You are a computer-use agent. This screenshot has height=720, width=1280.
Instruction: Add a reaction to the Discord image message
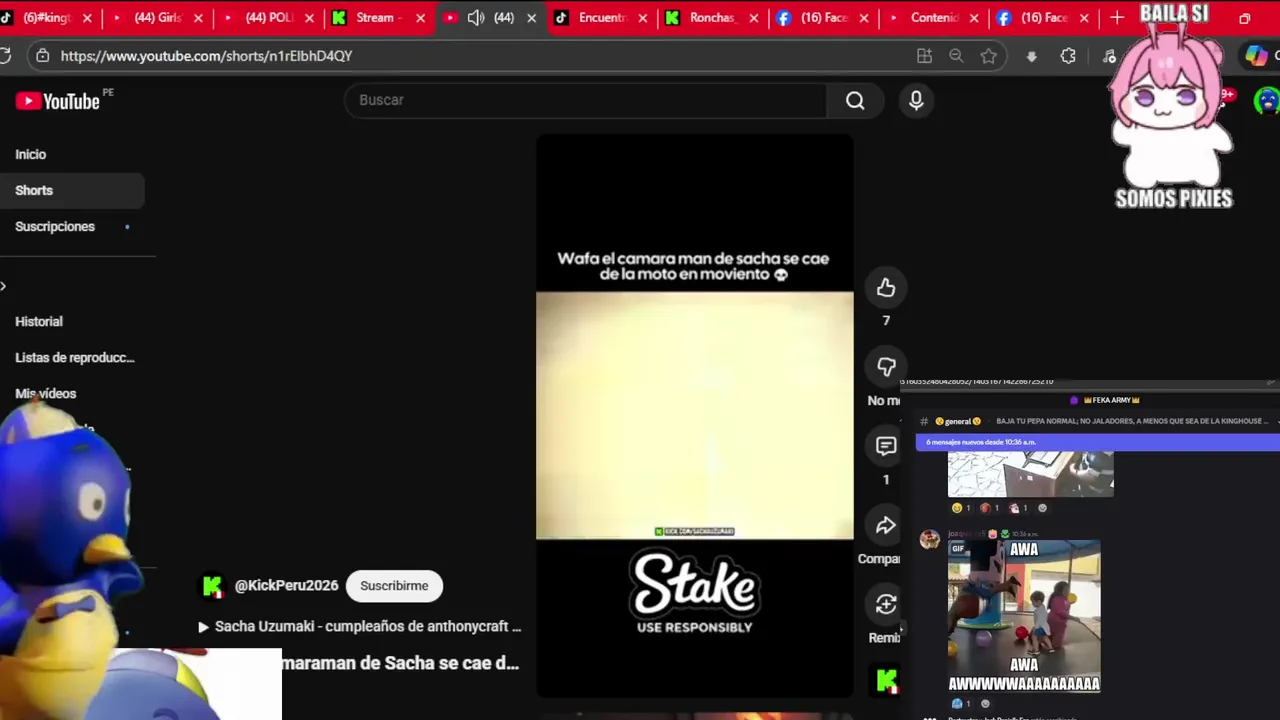[x=1042, y=508]
